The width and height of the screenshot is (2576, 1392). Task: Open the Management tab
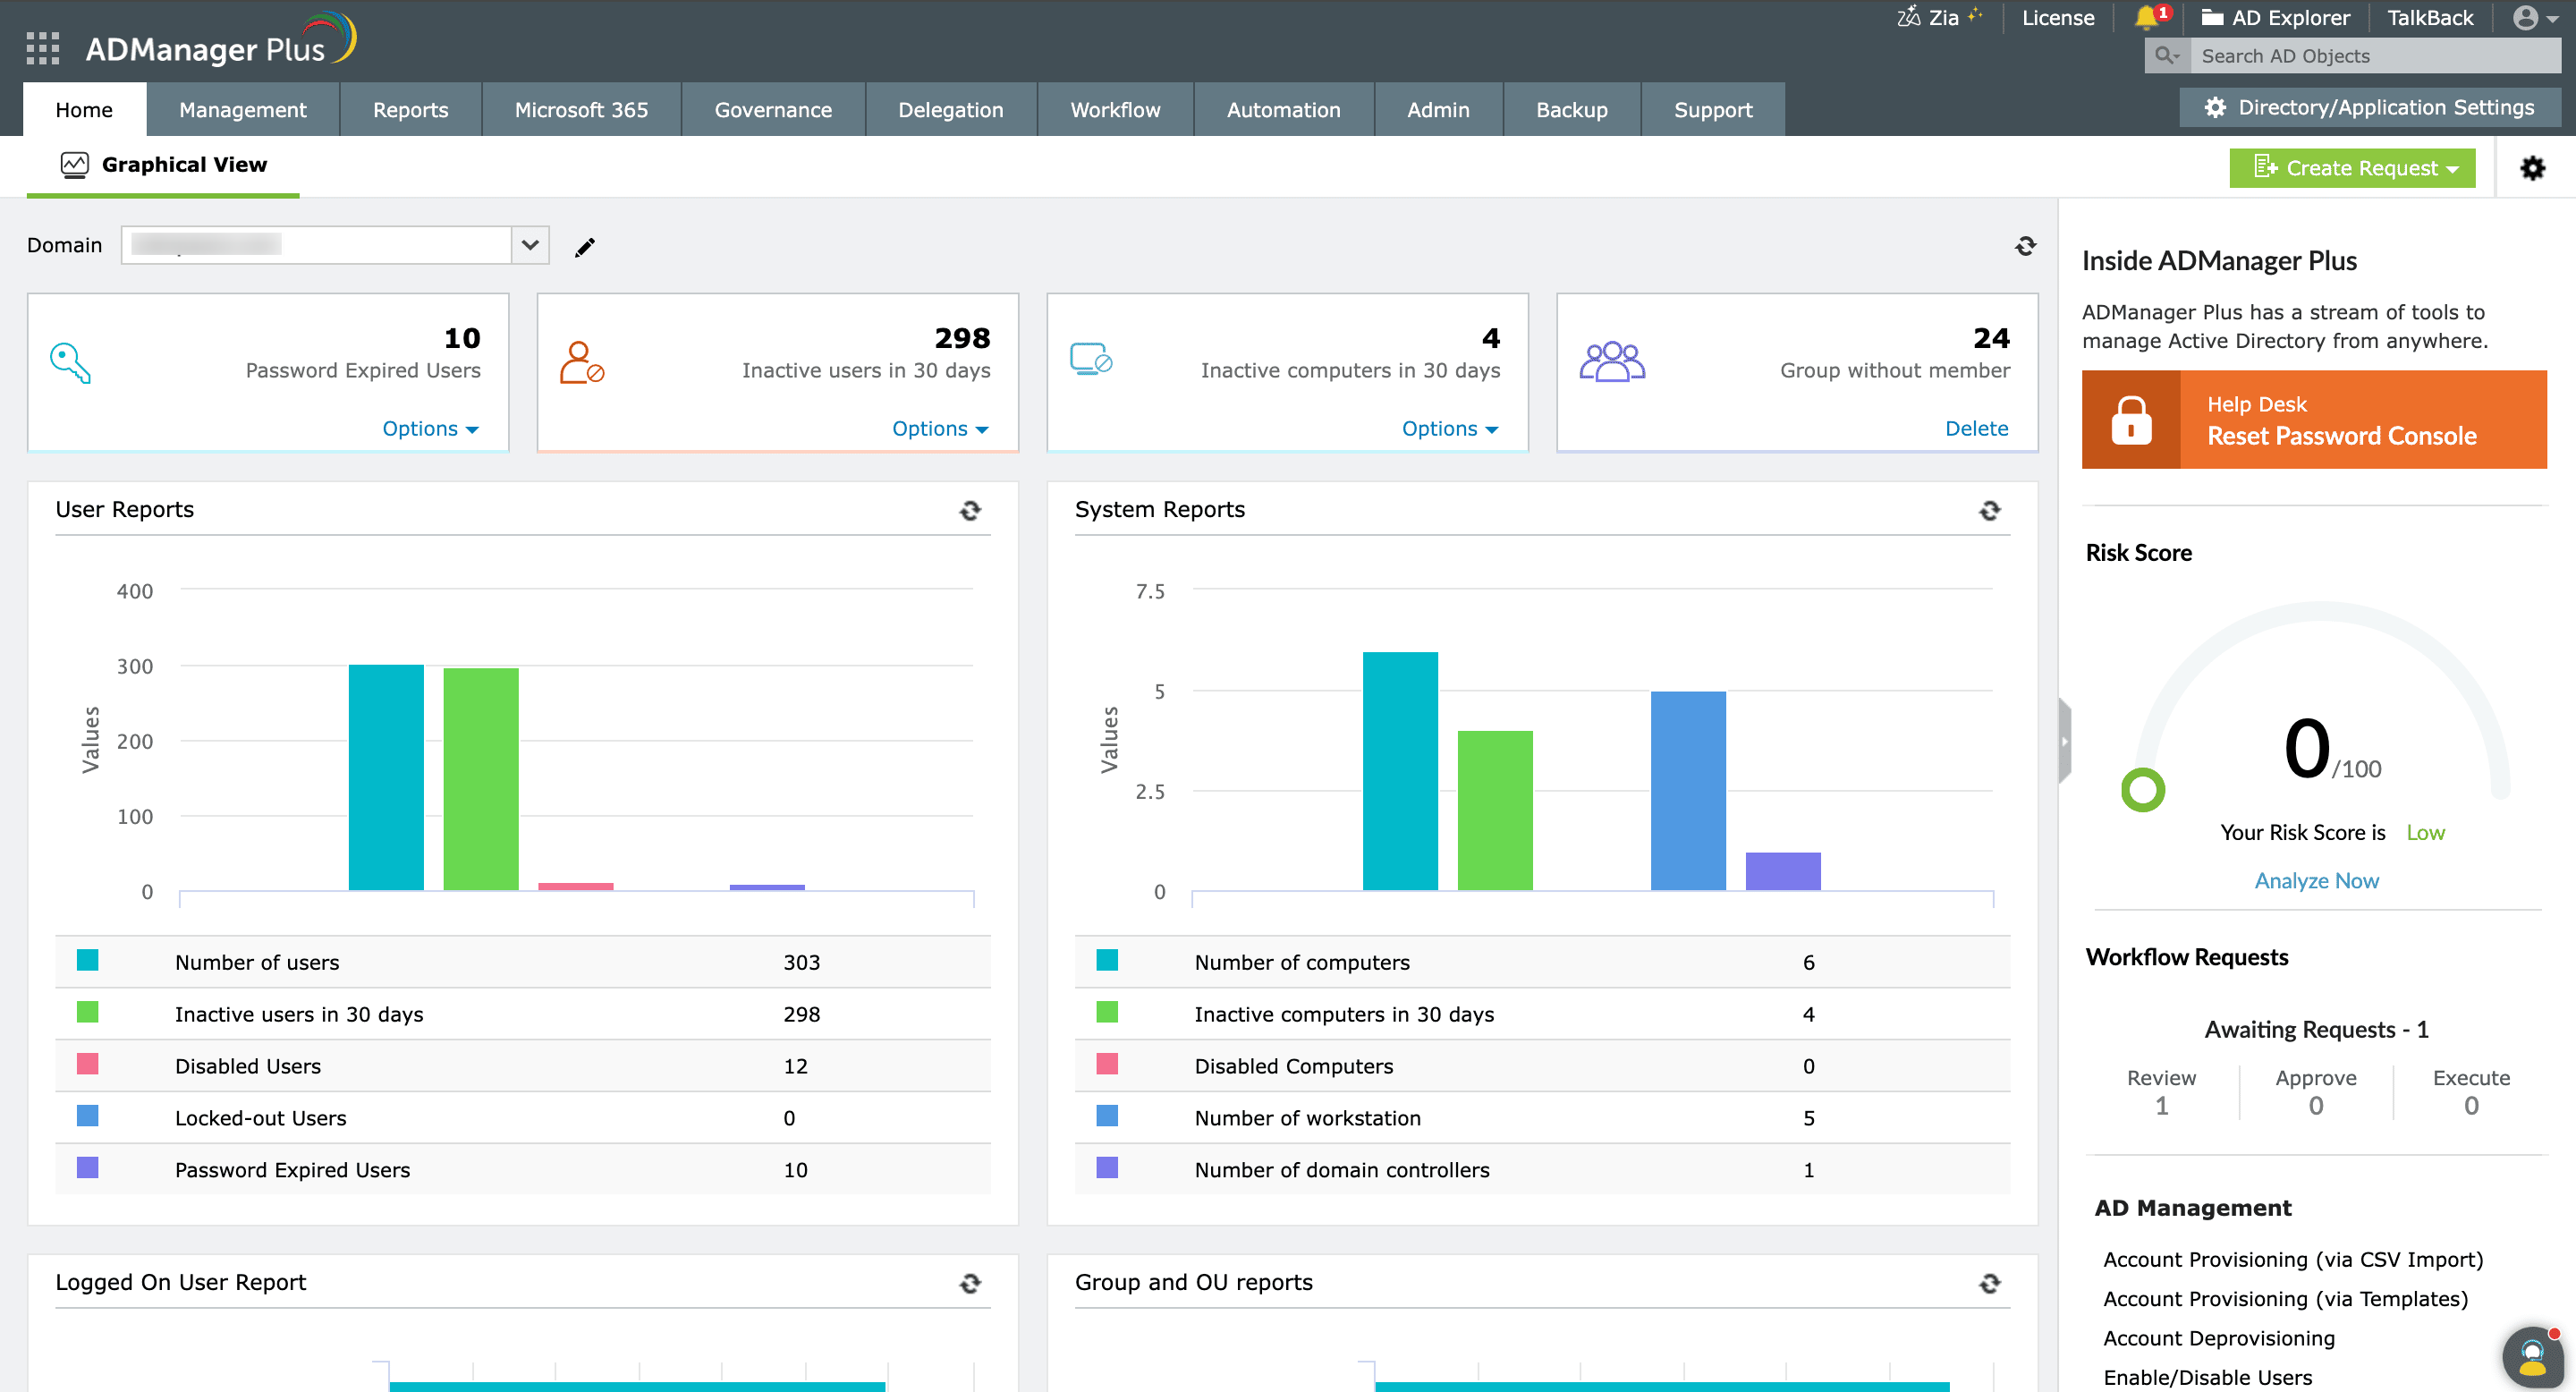click(x=243, y=110)
